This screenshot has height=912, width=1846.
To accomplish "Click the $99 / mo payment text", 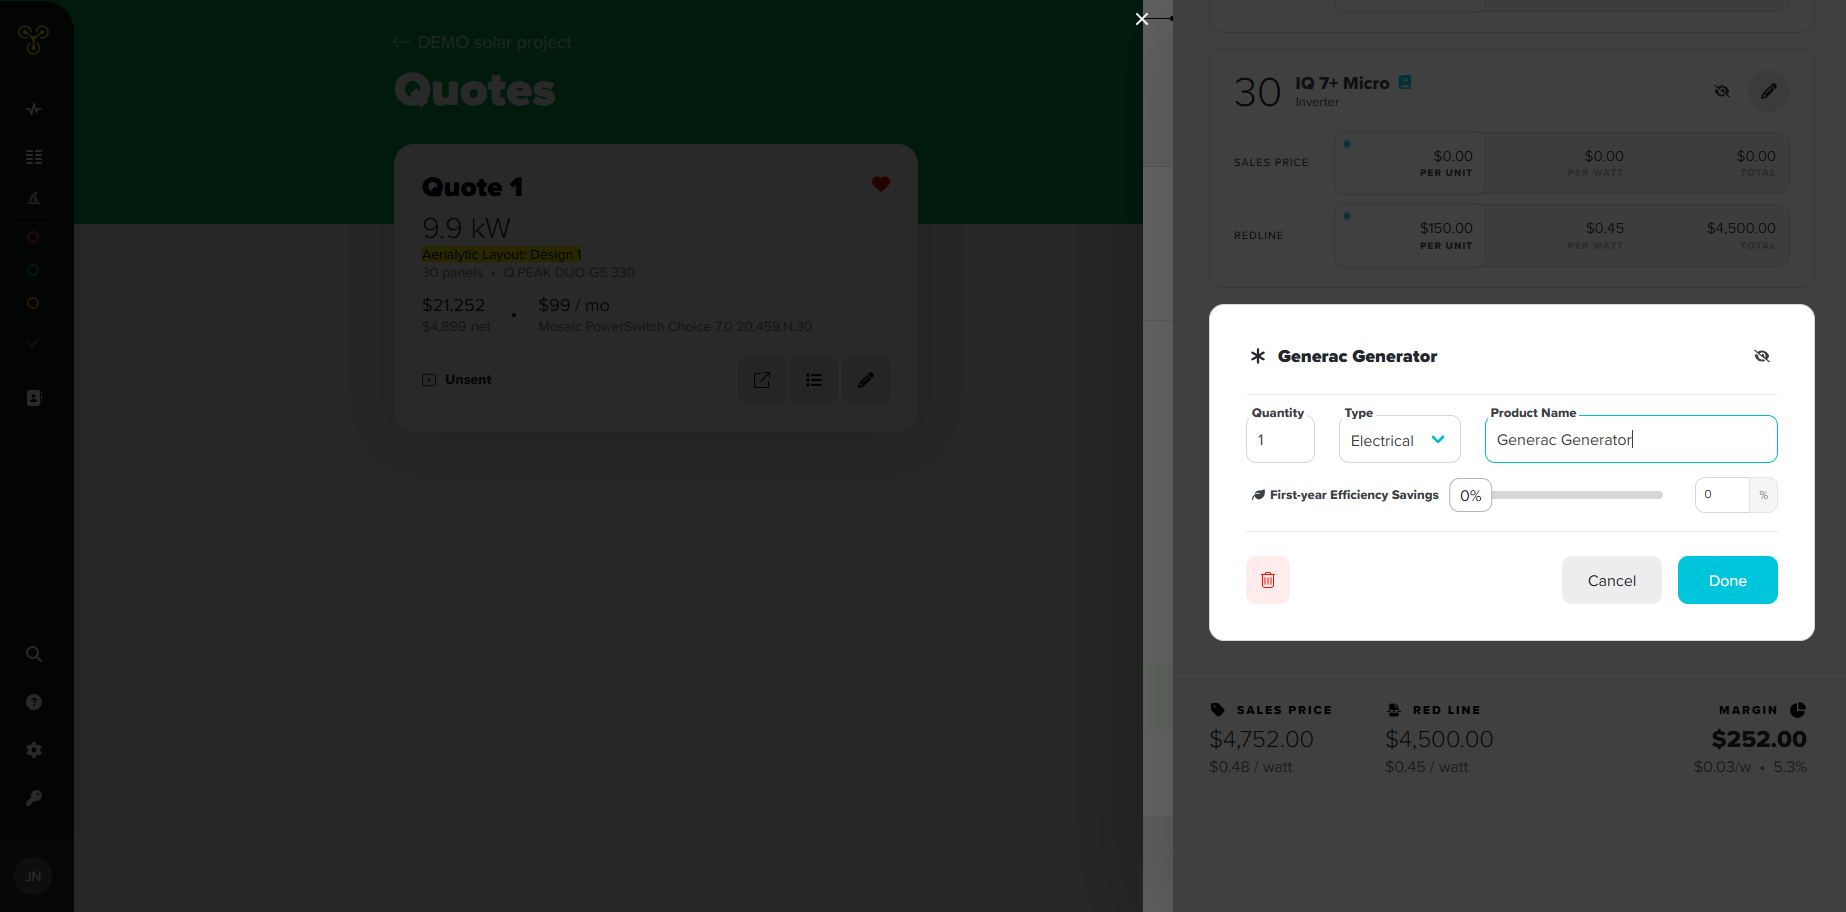I will (x=574, y=305).
